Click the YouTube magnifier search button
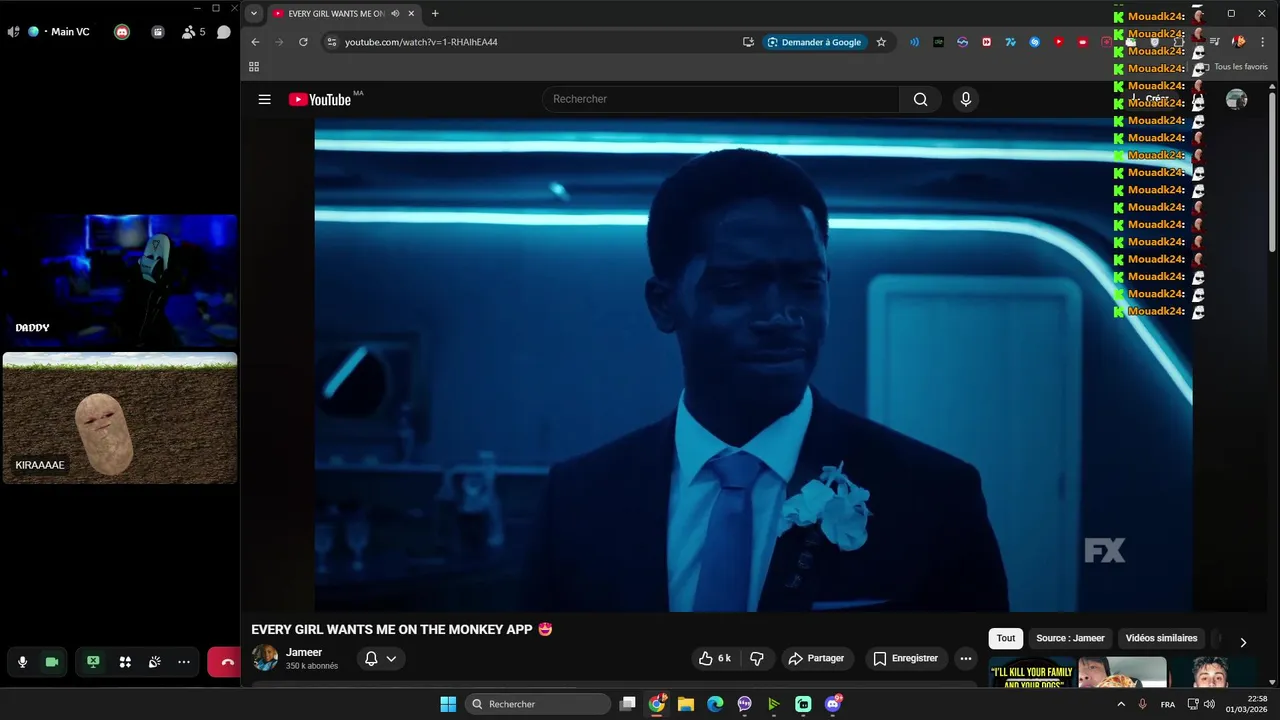 920,99
